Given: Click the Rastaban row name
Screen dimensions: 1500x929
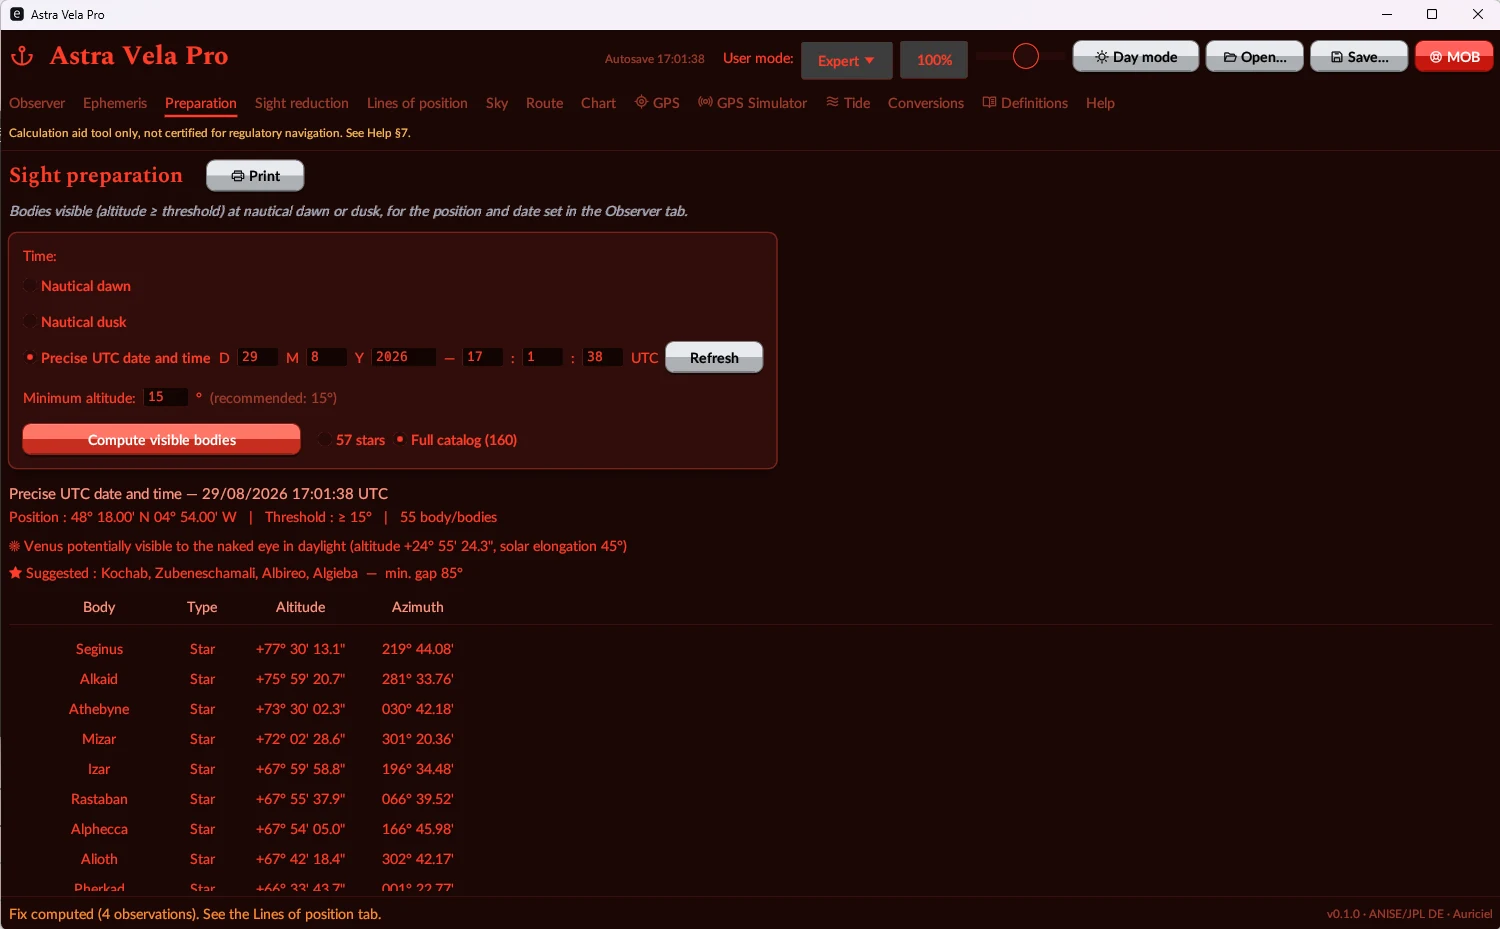Looking at the screenshot, I should 99,799.
